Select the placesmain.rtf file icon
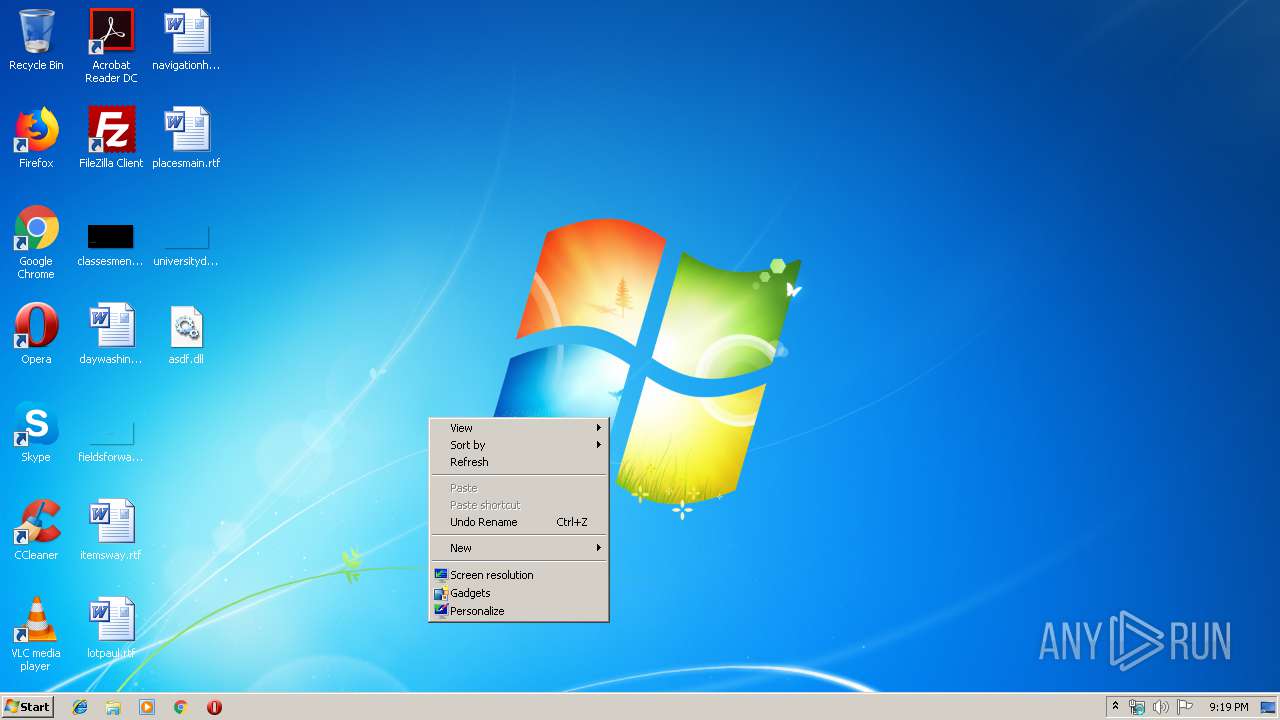This screenshot has height=720, width=1280. click(186, 138)
